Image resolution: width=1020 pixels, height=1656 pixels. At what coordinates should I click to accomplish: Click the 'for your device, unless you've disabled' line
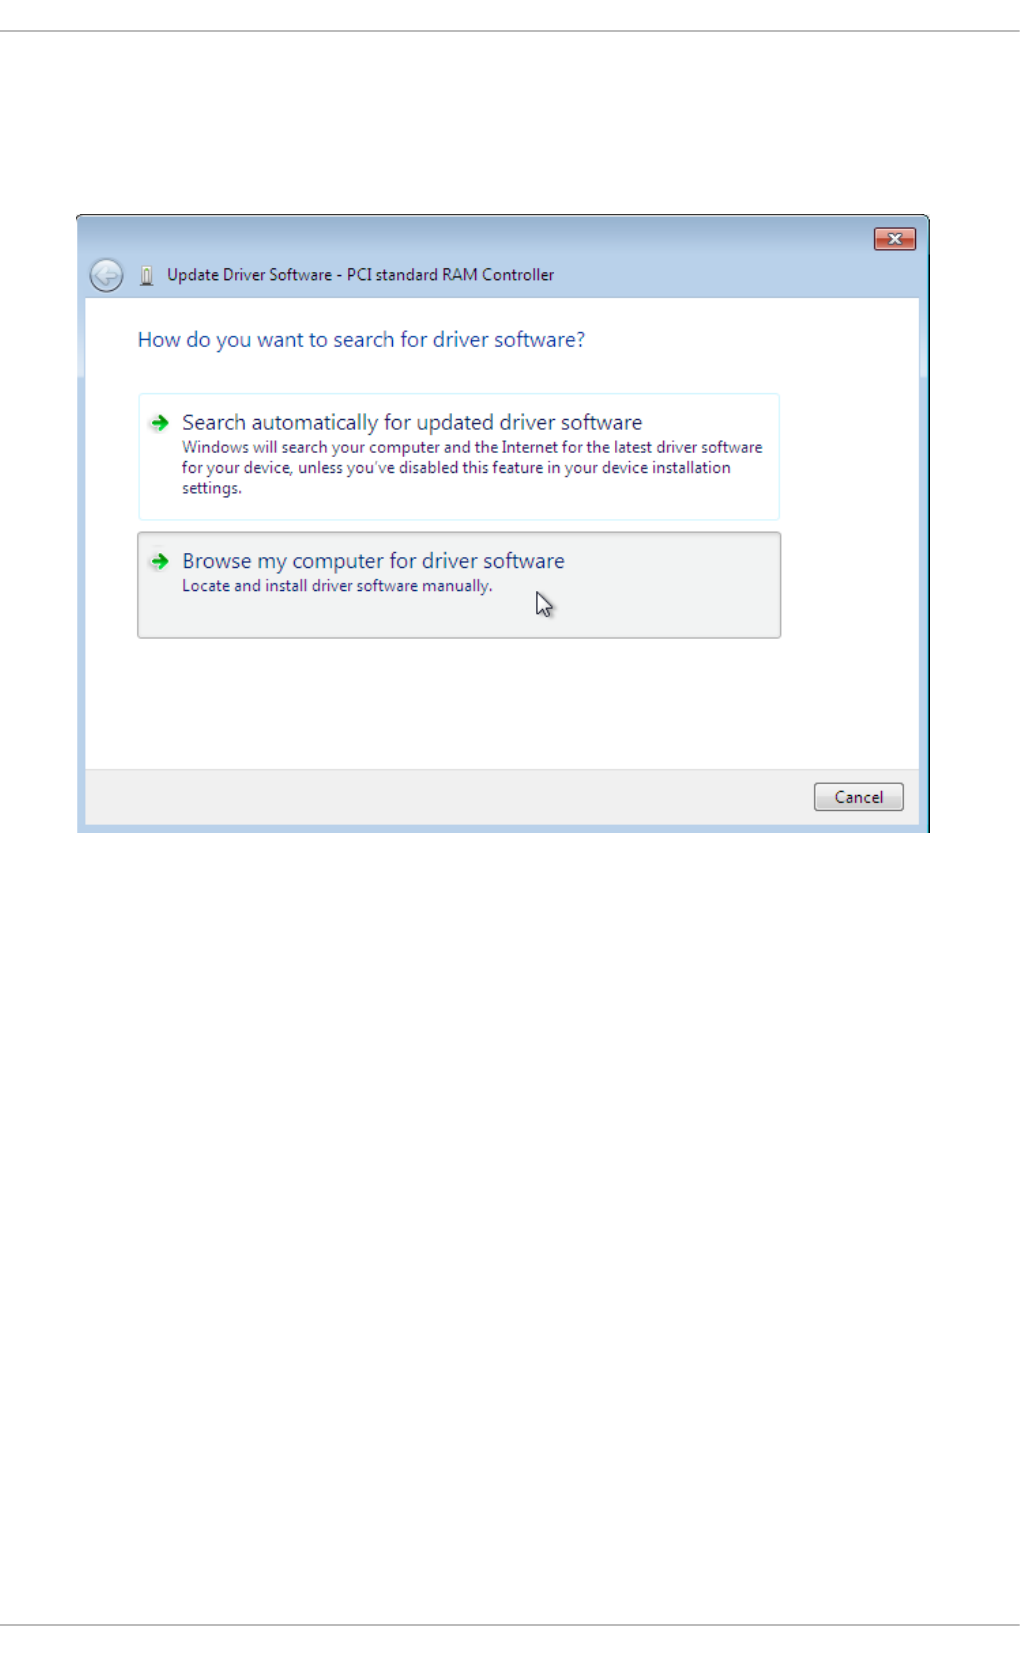(456, 468)
